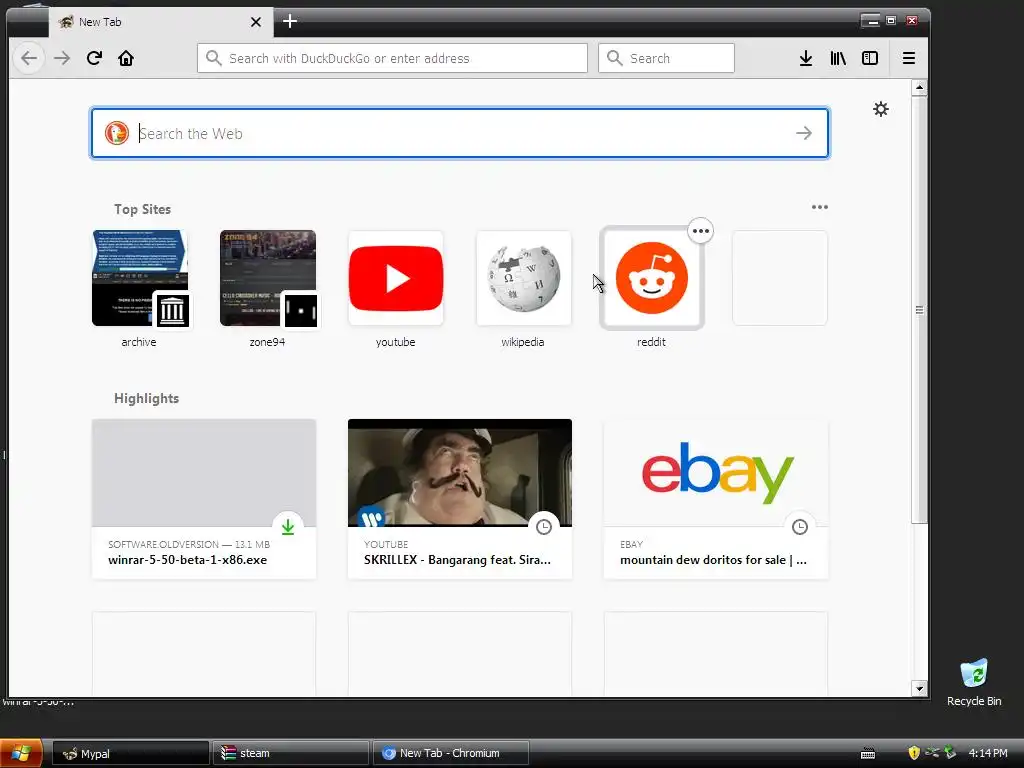Open the SKRILLEX Bangarang highlight card
The height and width of the screenshot is (768, 1024).
pyautogui.click(x=460, y=499)
